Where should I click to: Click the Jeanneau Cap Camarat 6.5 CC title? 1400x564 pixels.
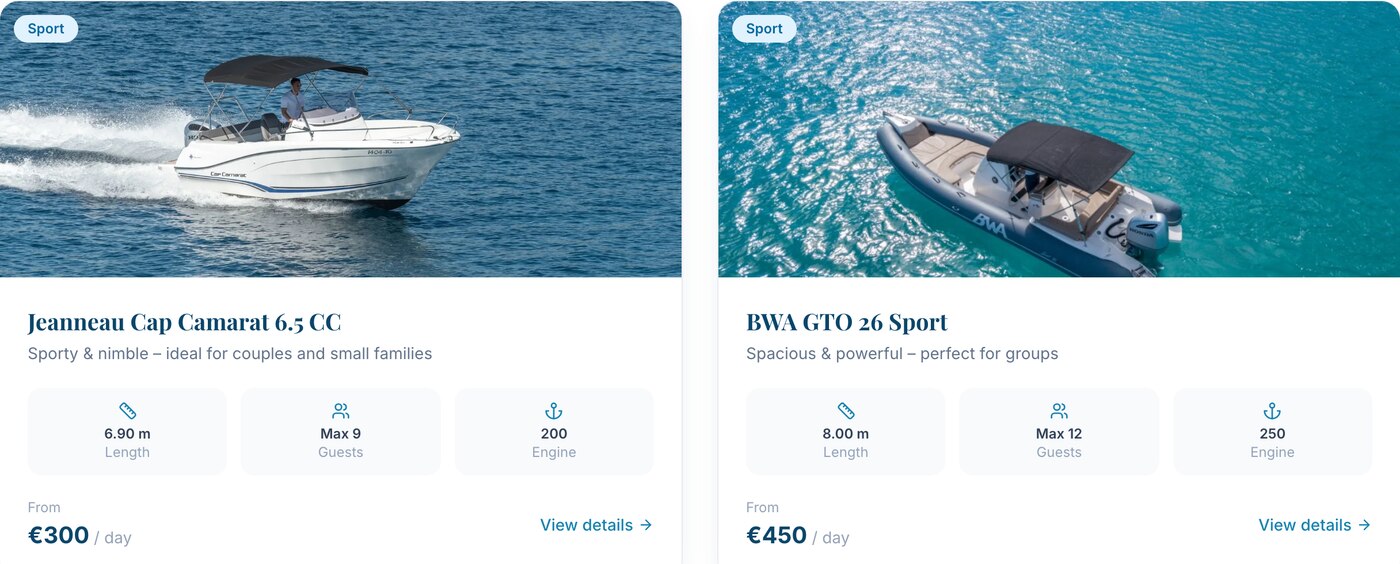(x=185, y=322)
